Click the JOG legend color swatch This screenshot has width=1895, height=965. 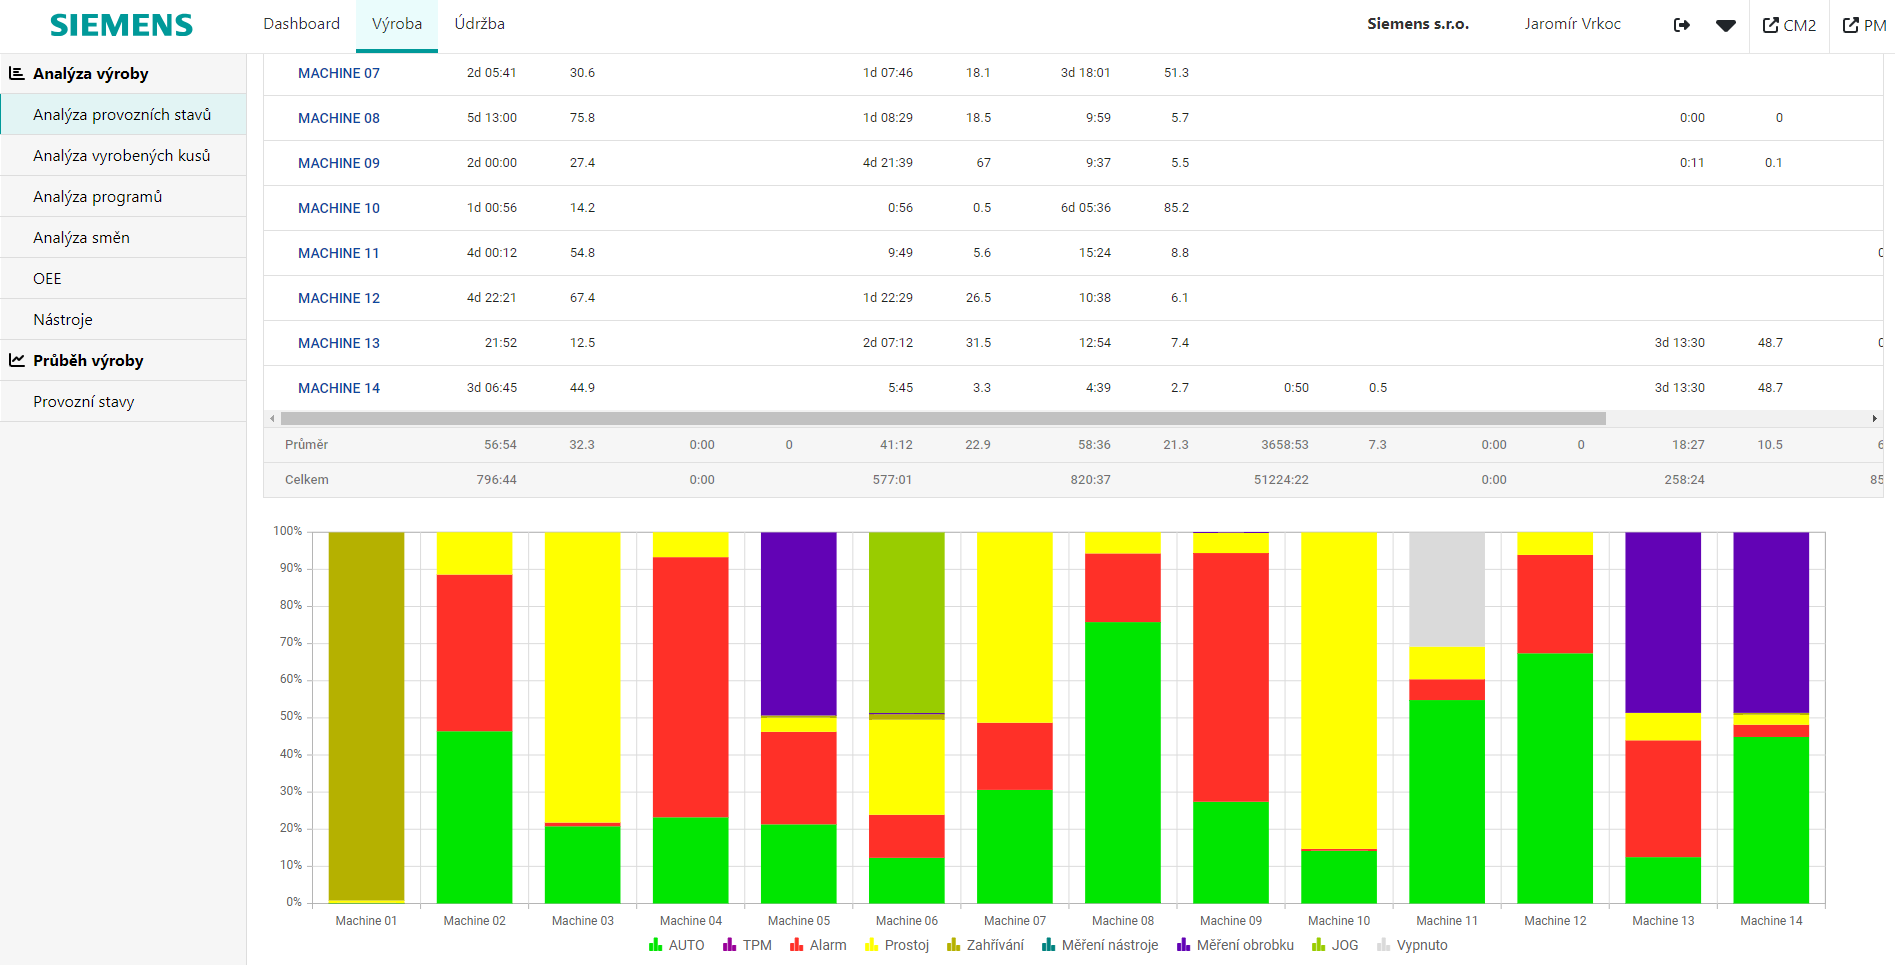[1319, 945]
